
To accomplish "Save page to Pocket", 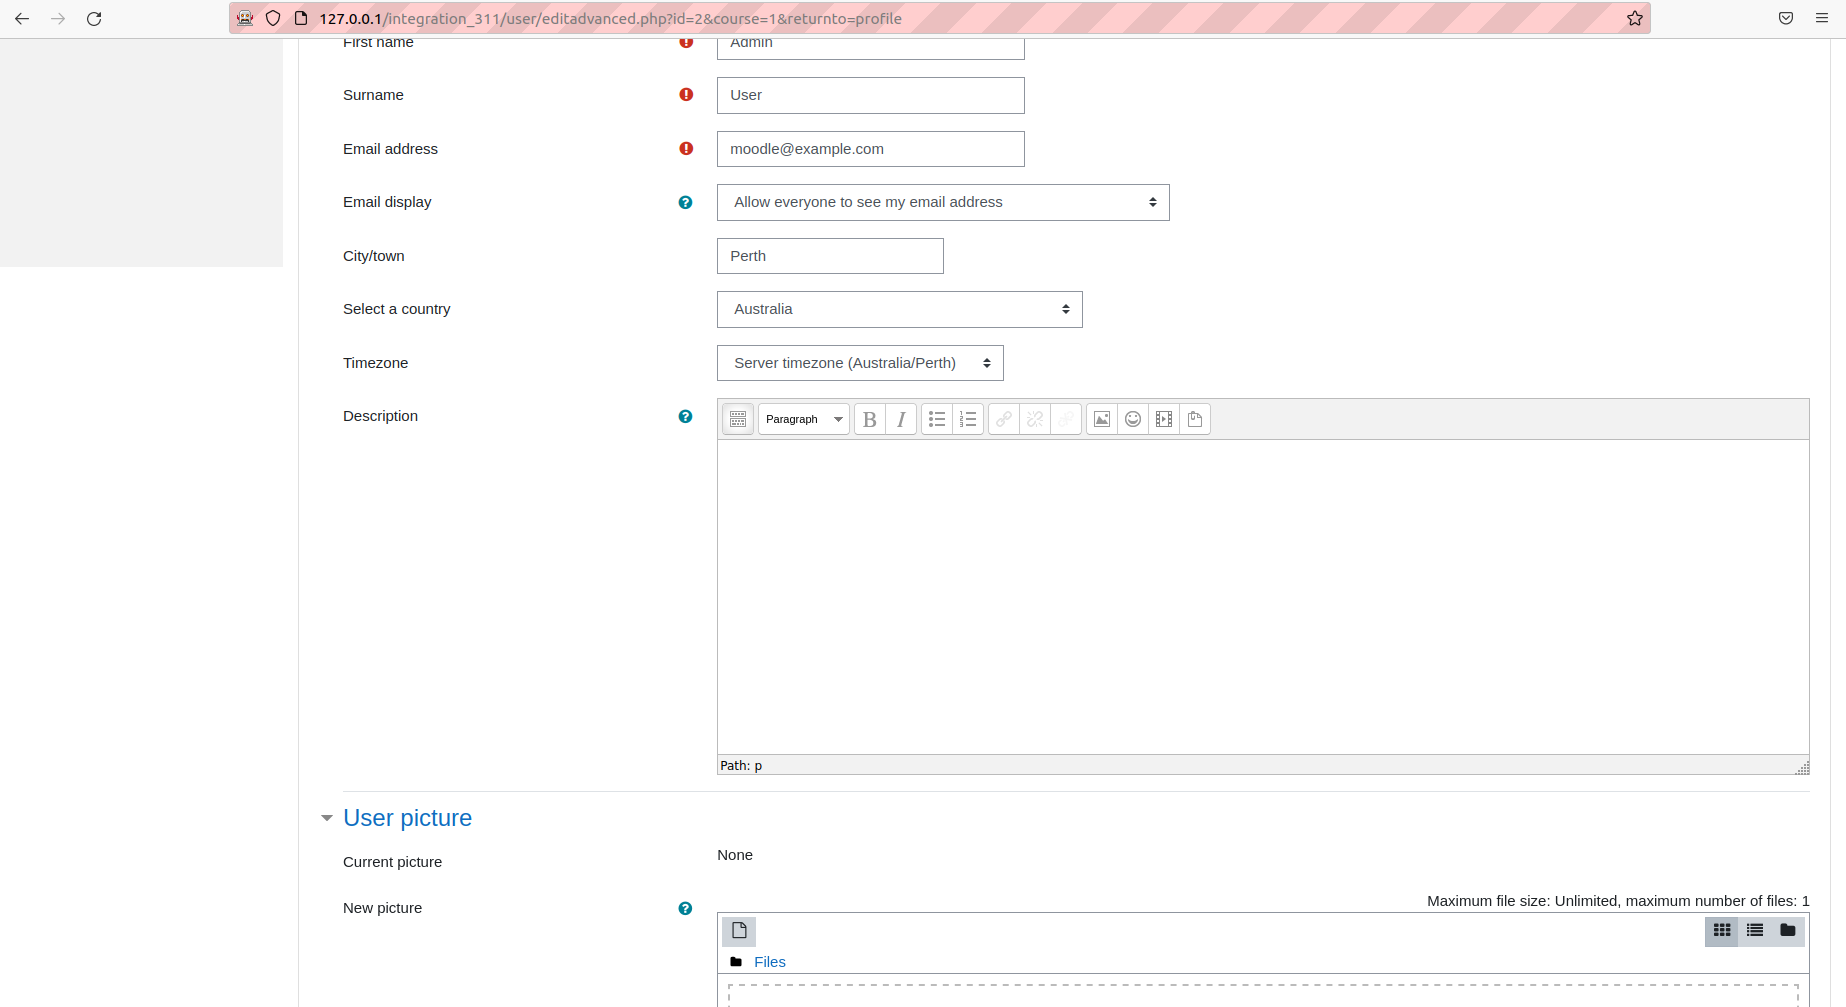I will (1786, 18).
